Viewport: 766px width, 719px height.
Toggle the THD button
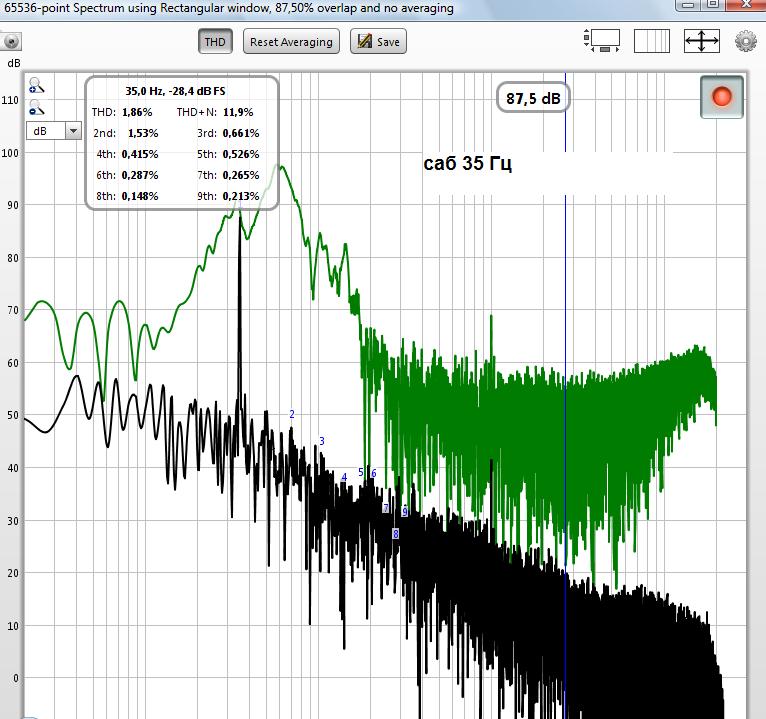215,42
